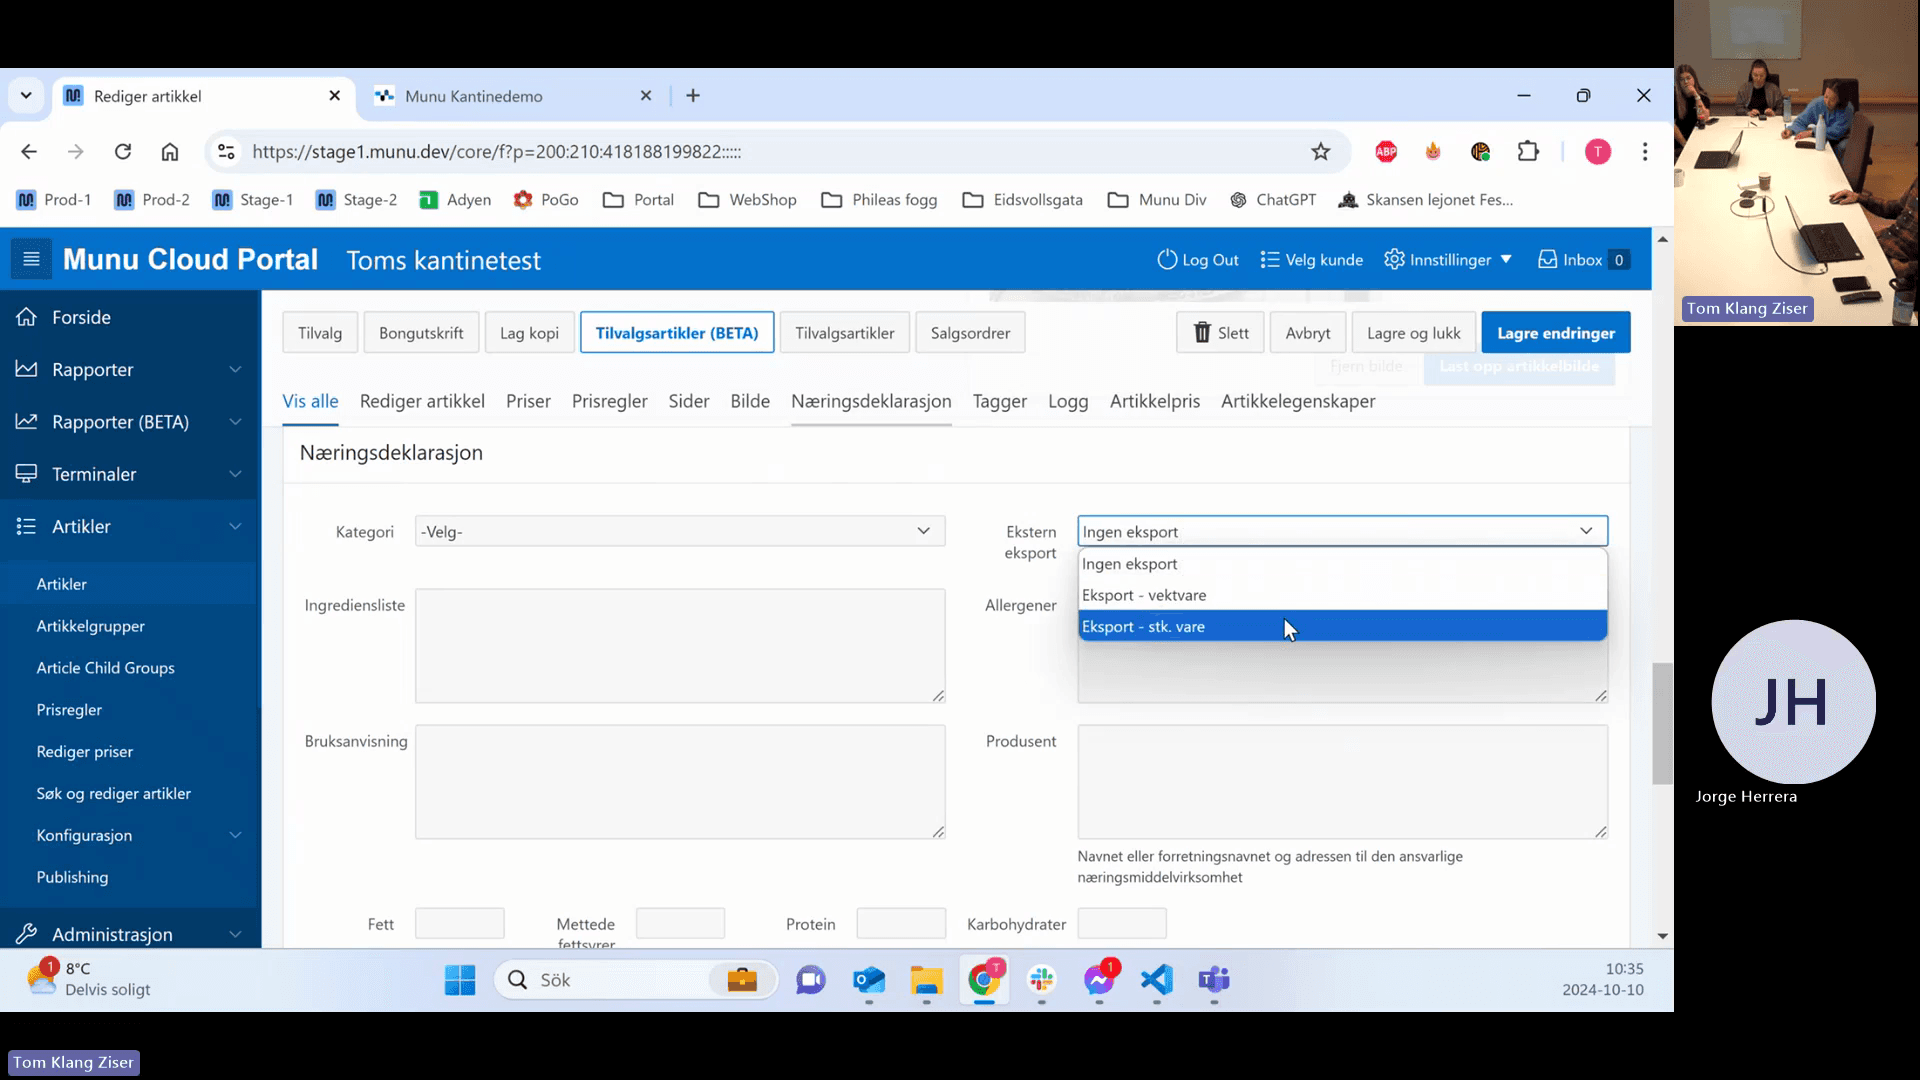Screen dimensions: 1920x1080
Task: Click into the Ingrediensliste text area
Action: 680,646
